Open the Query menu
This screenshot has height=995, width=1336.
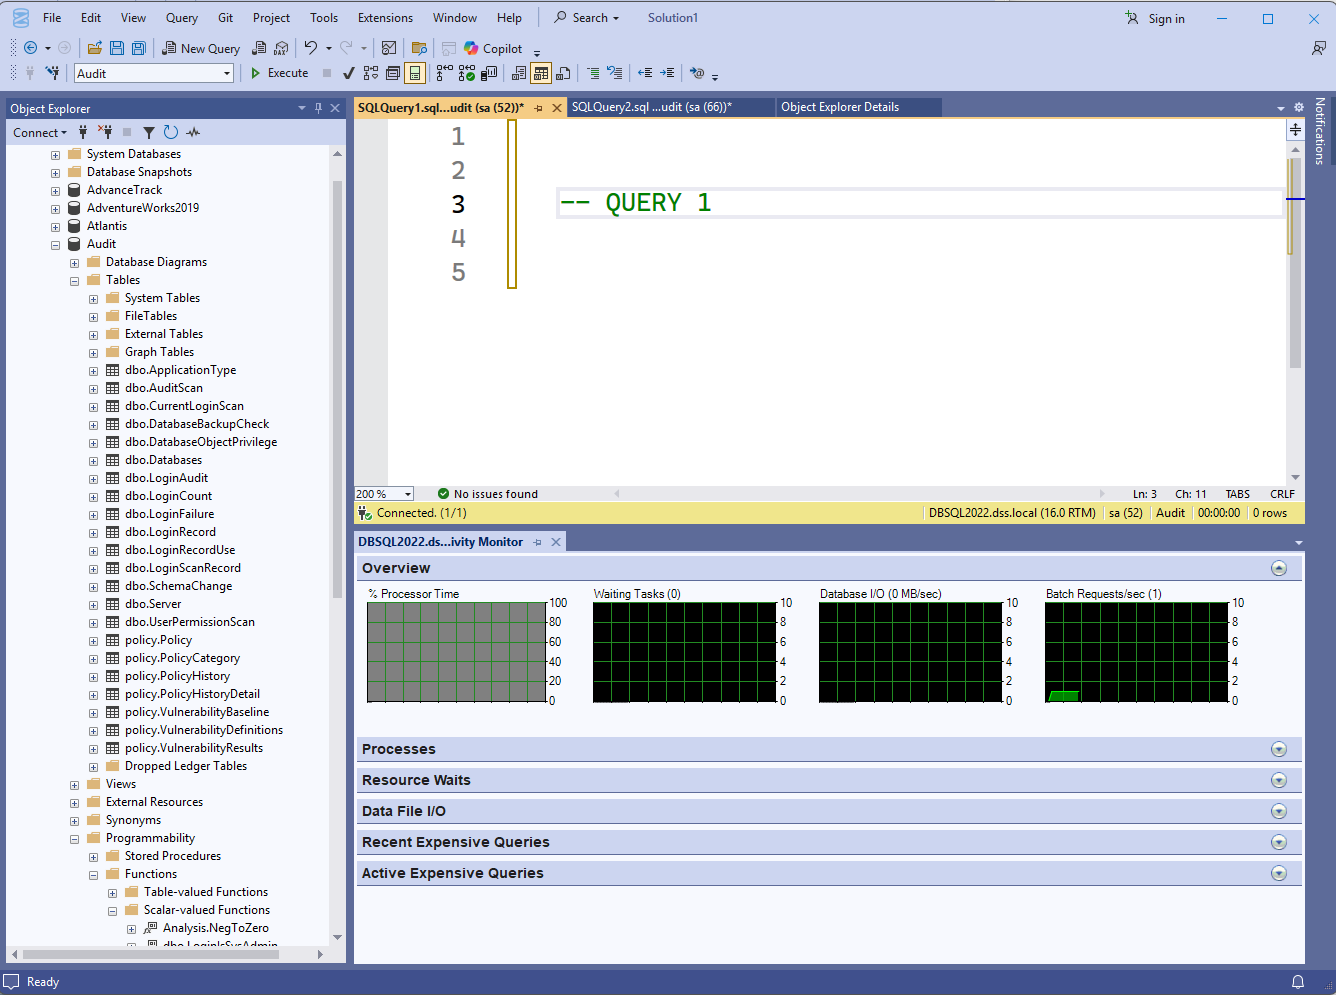181,17
